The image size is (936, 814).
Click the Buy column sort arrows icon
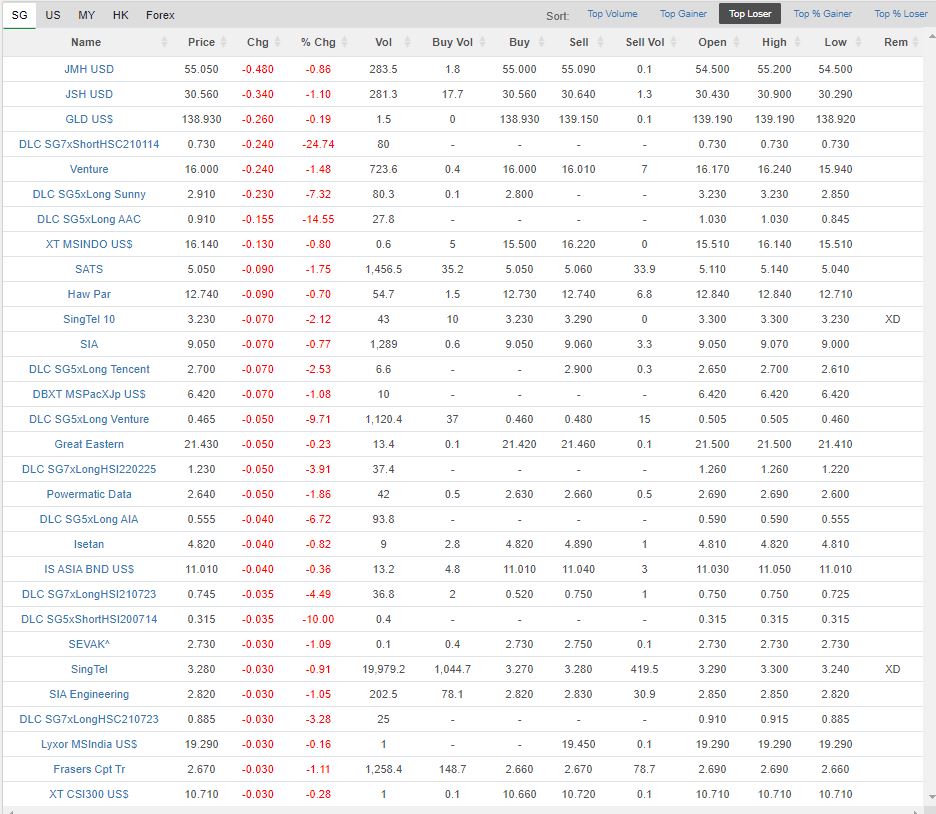coord(541,42)
